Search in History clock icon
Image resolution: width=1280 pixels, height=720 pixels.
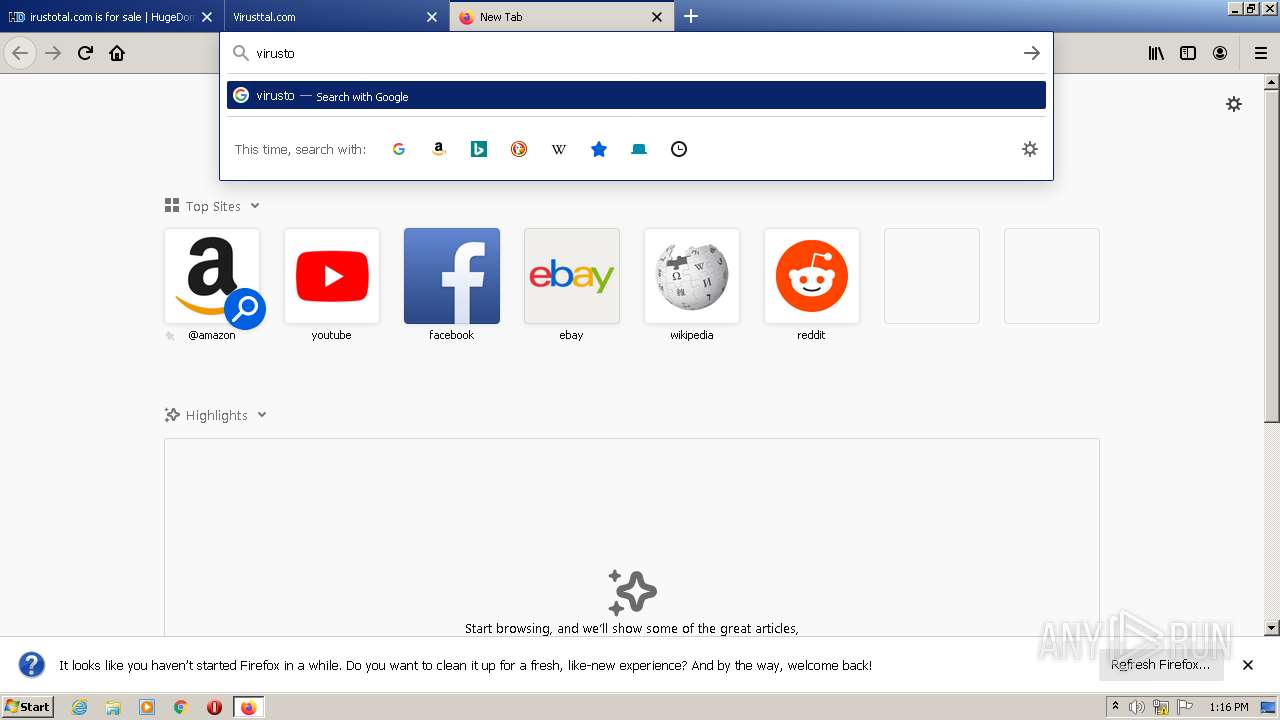pos(679,149)
